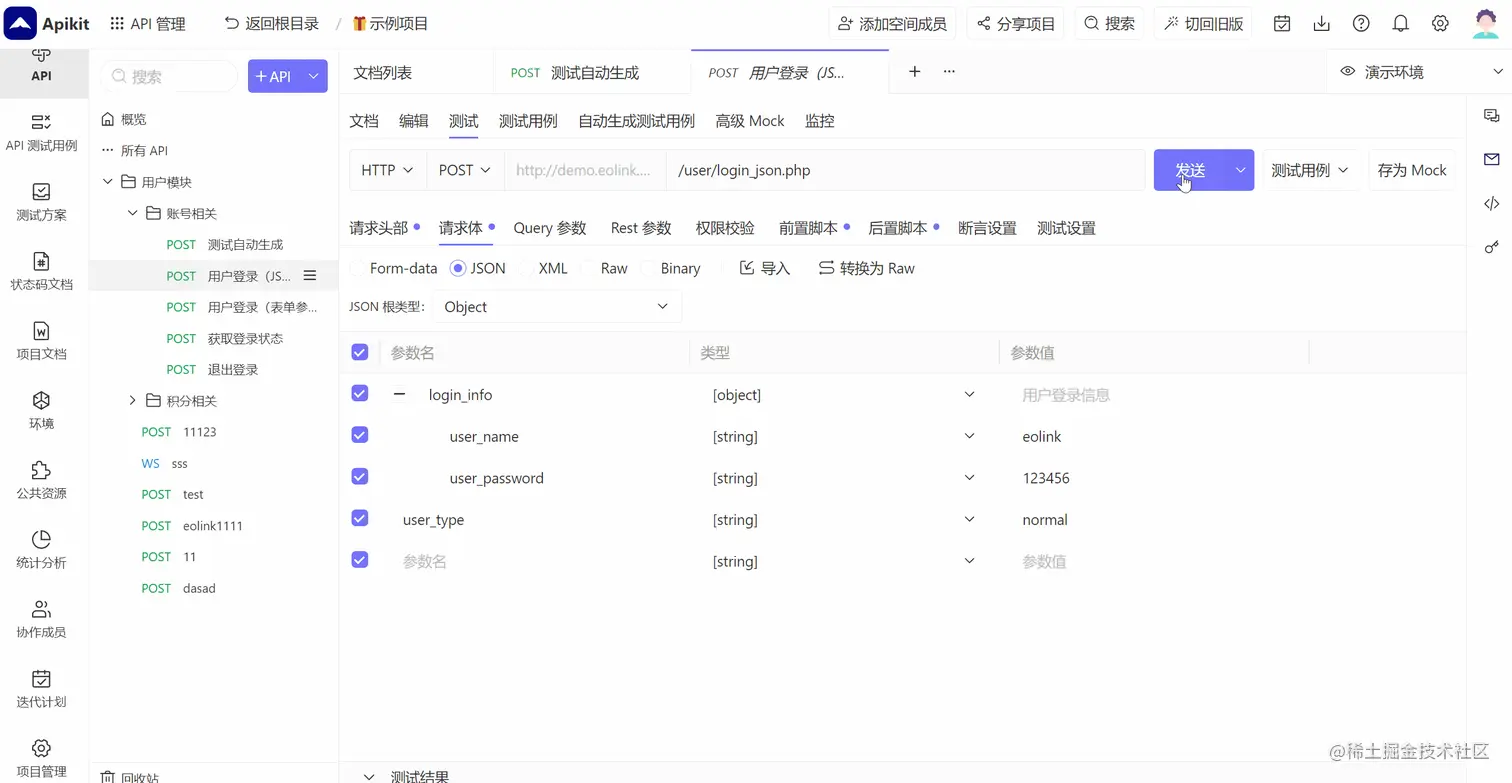Screen dimensions: 1512x783
Task: Open the HTTP protocol dropdown
Action: [388, 170]
